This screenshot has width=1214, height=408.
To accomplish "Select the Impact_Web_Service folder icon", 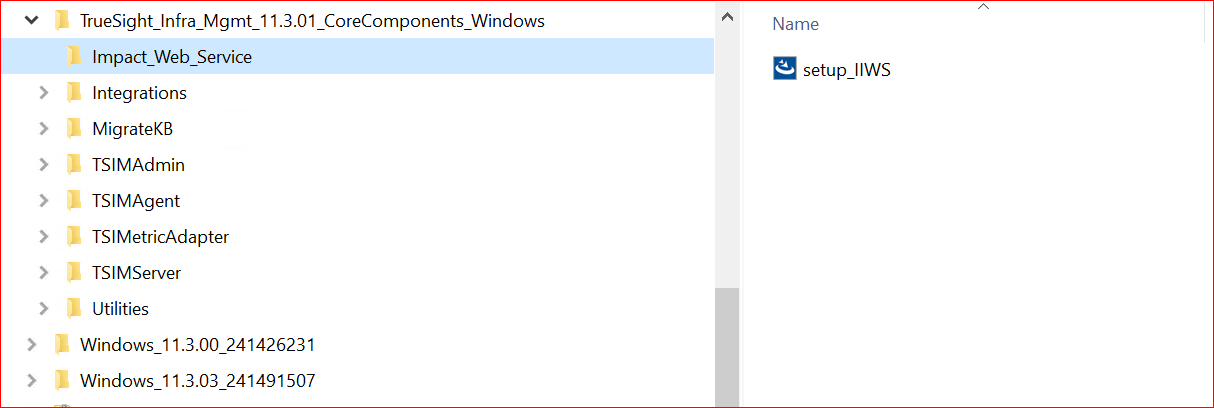I will [74, 57].
